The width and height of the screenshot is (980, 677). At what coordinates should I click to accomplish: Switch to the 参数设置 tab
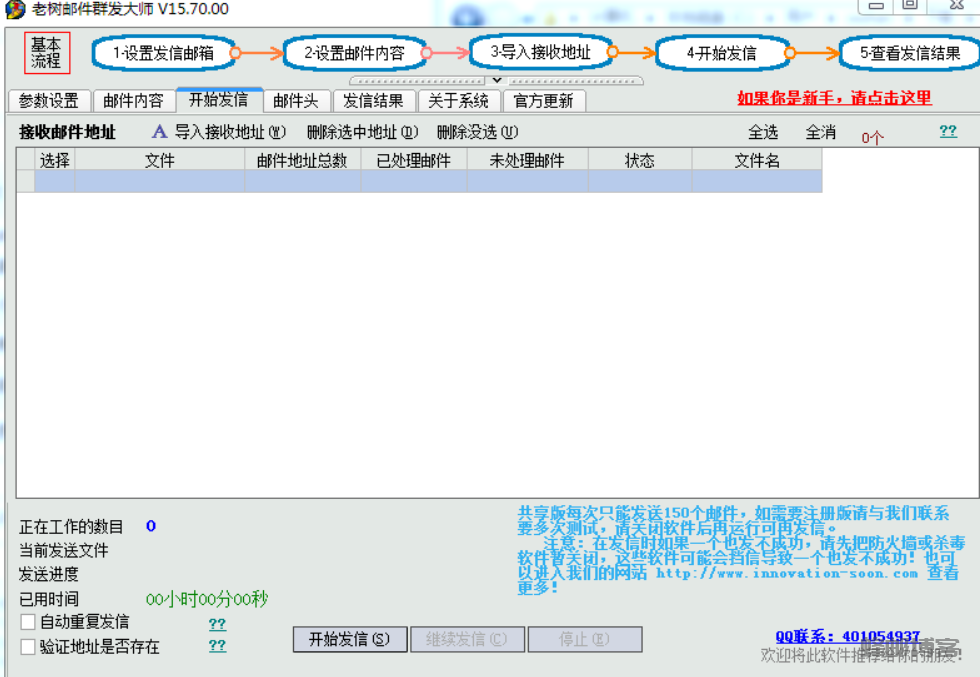tap(48, 101)
